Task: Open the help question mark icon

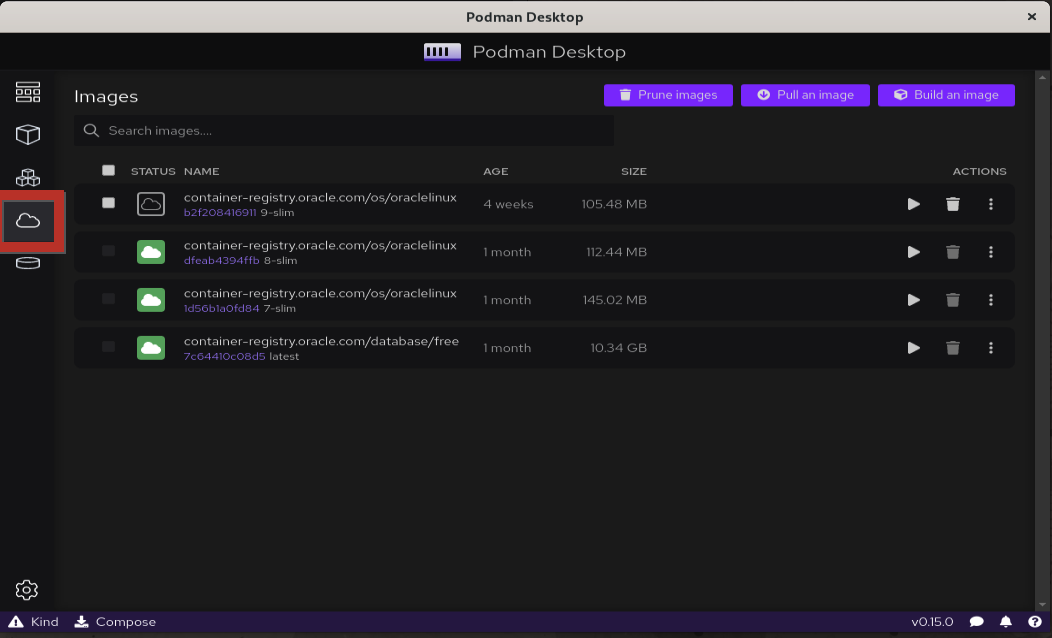Action: click(x=1035, y=622)
